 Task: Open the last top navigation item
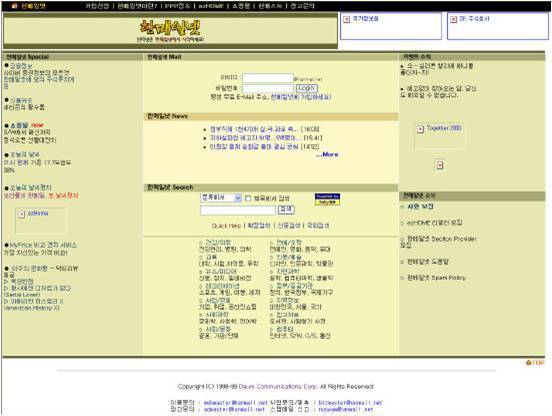coord(302,6)
